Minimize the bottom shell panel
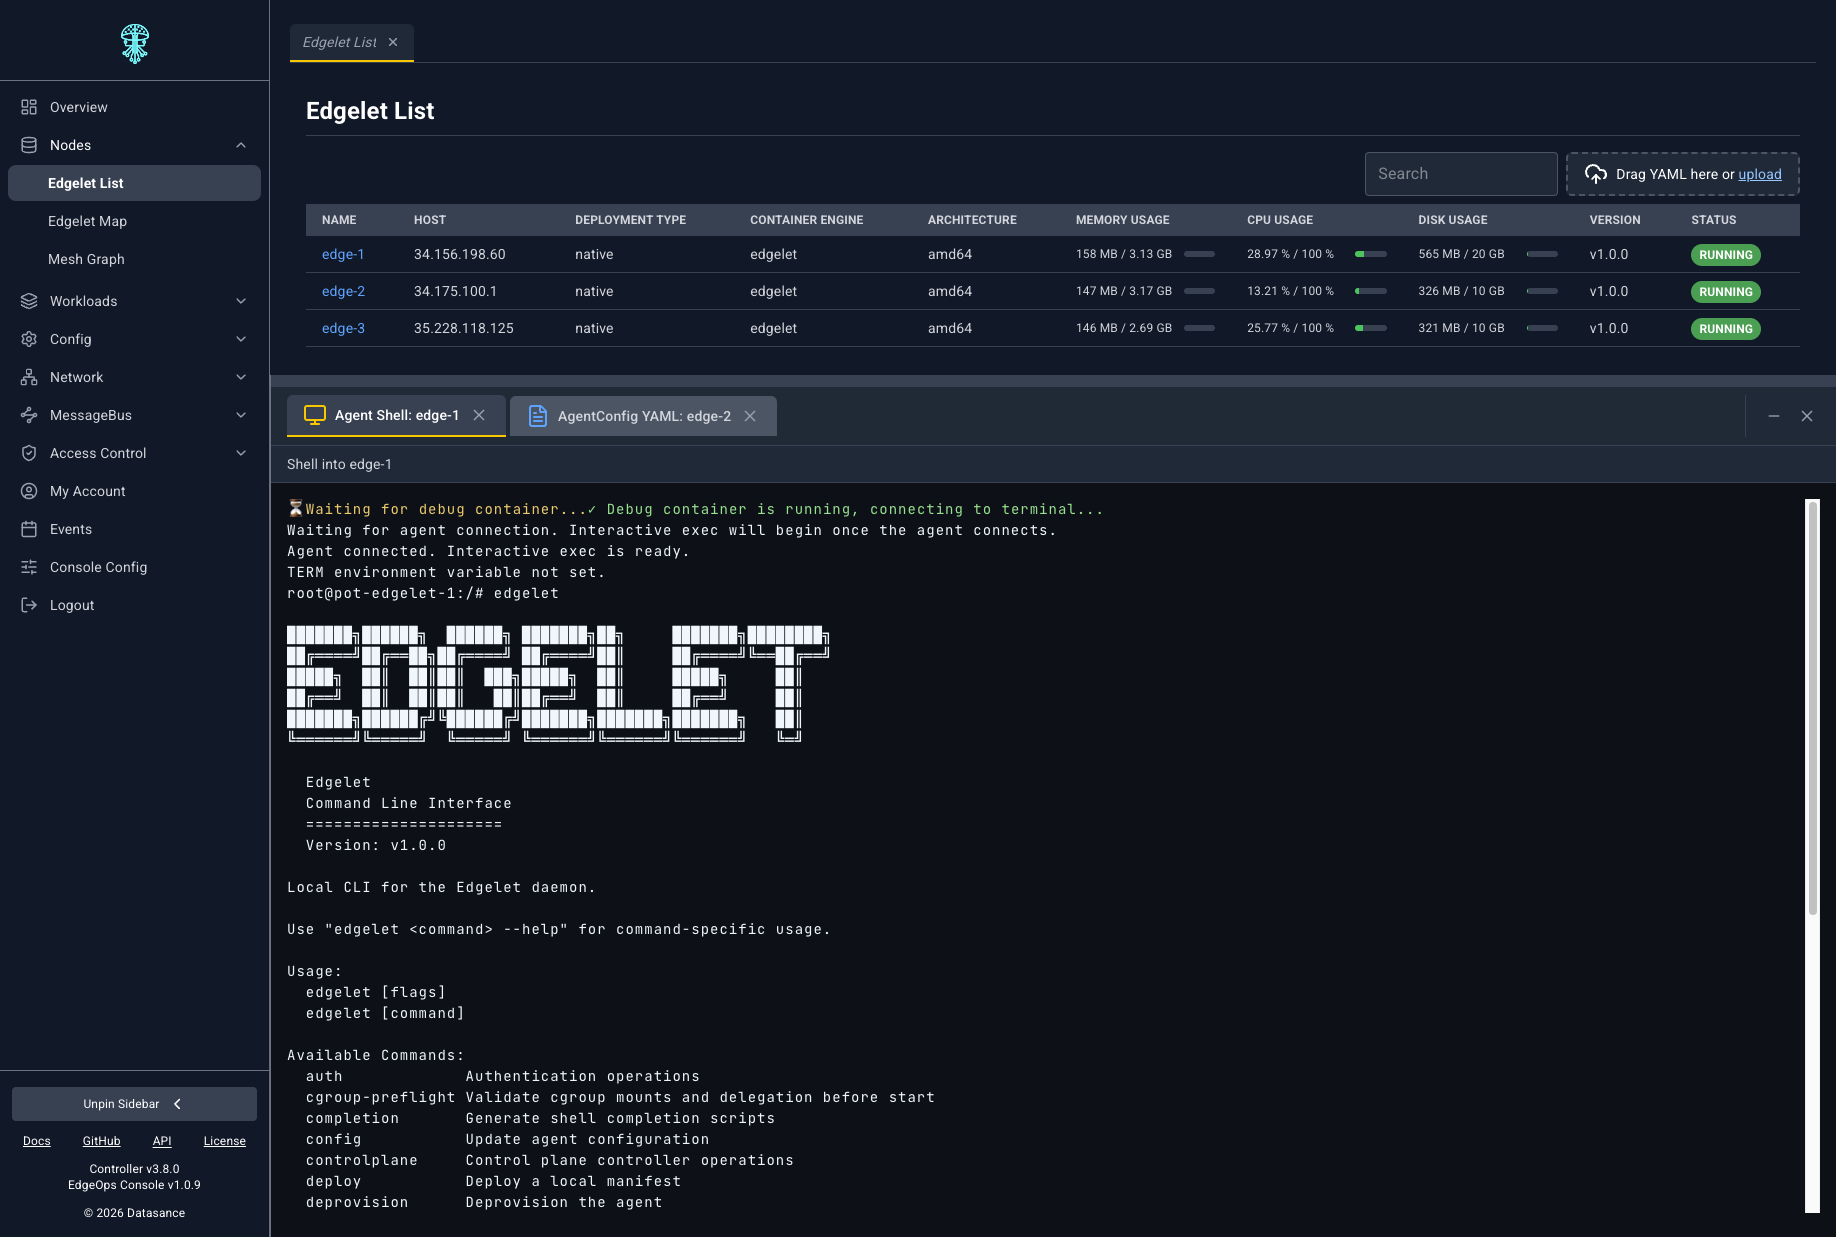 [1774, 416]
